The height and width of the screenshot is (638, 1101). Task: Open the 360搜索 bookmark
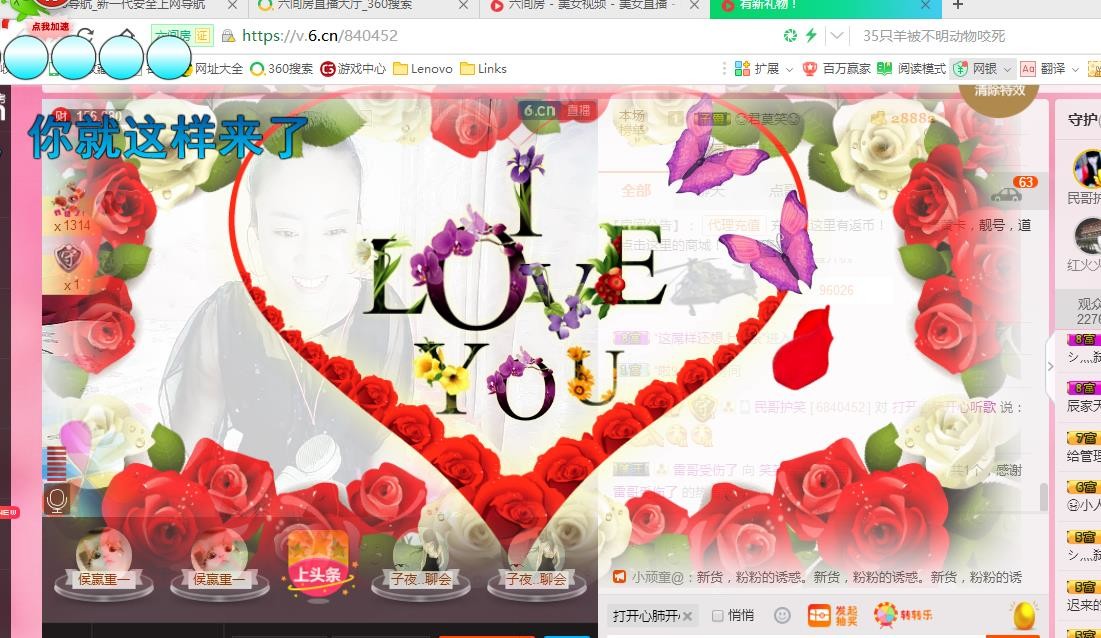tap(282, 69)
